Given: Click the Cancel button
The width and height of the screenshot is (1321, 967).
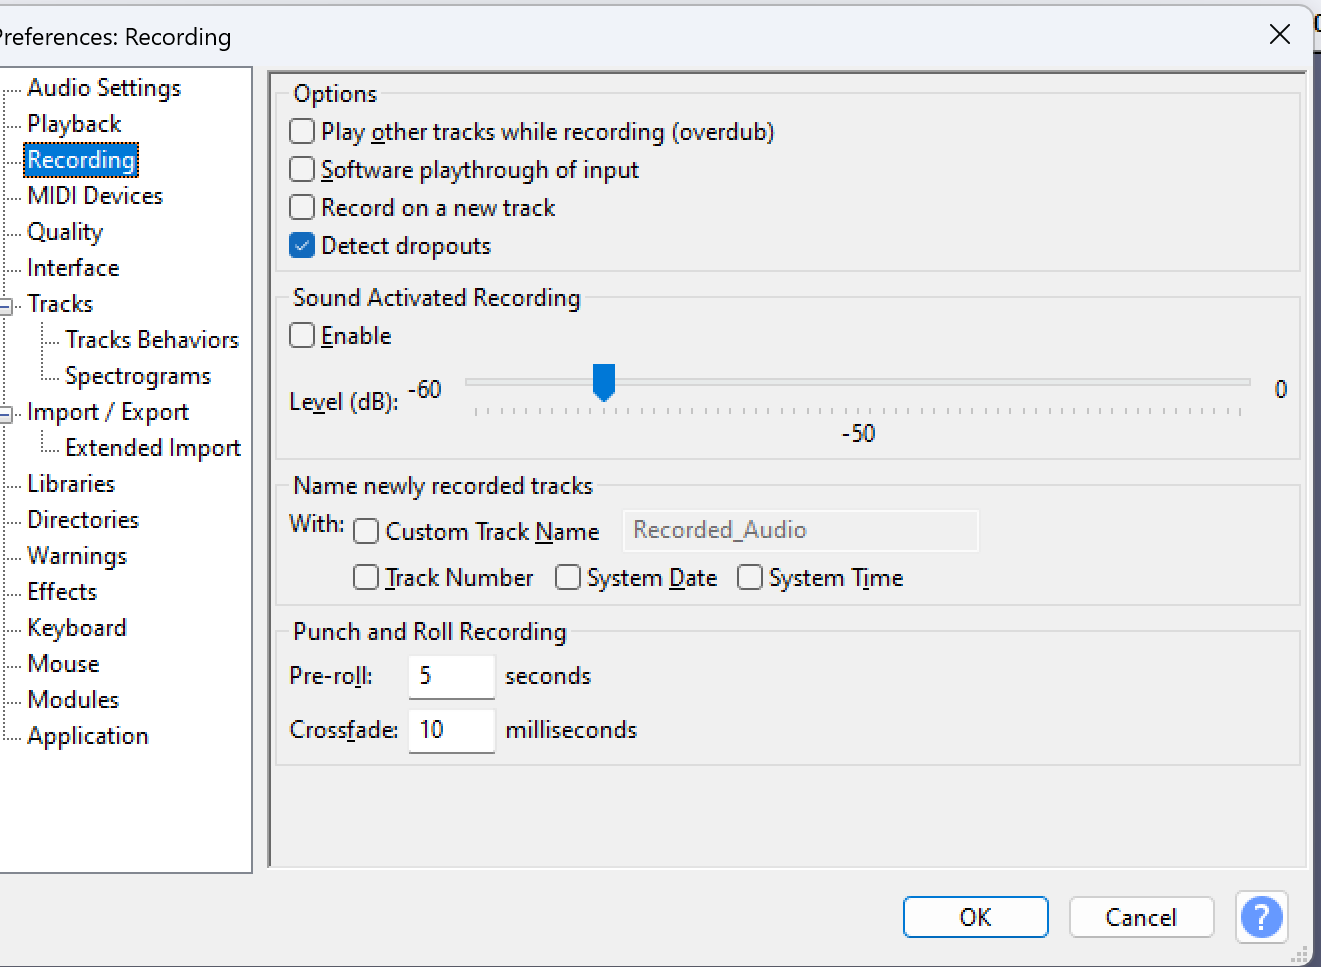Looking at the screenshot, I should [x=1141, y=917].
